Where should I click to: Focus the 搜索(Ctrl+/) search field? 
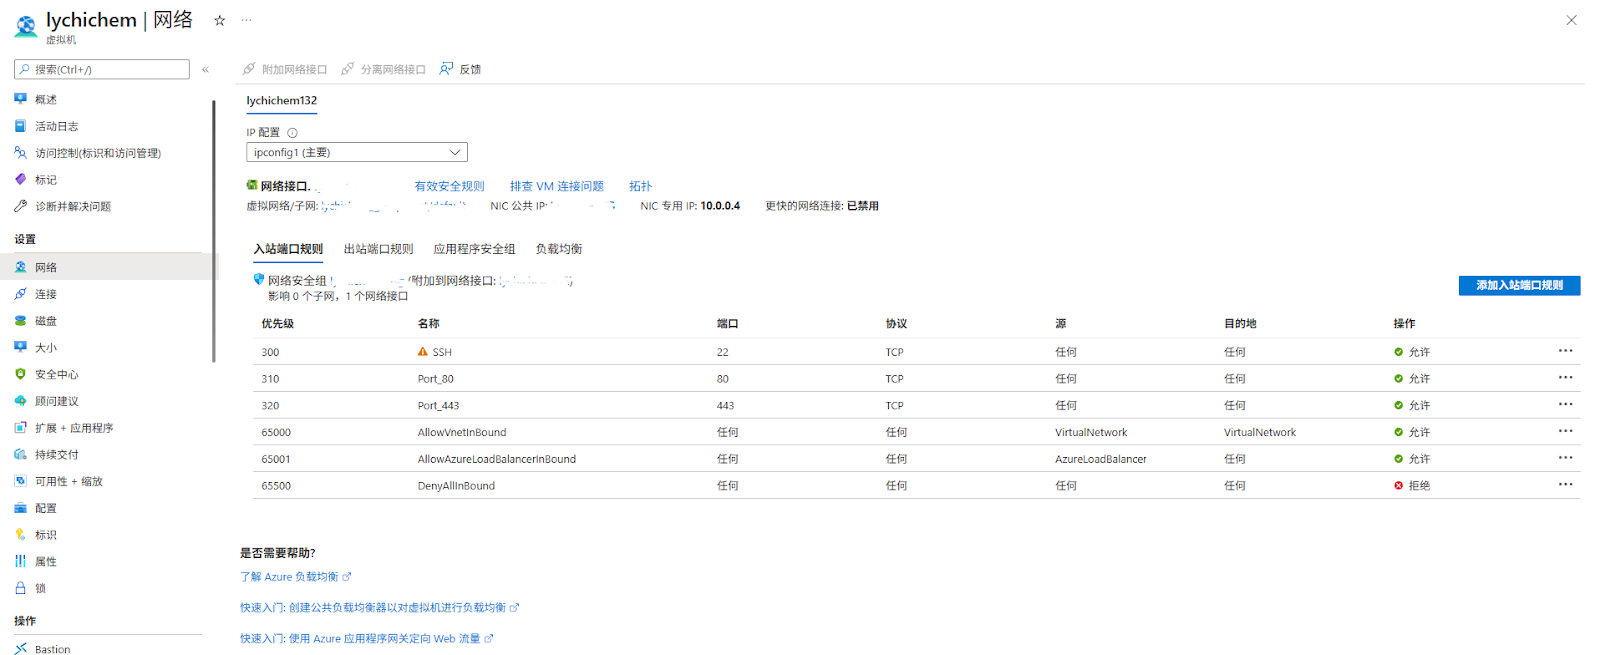click(102, 69)
